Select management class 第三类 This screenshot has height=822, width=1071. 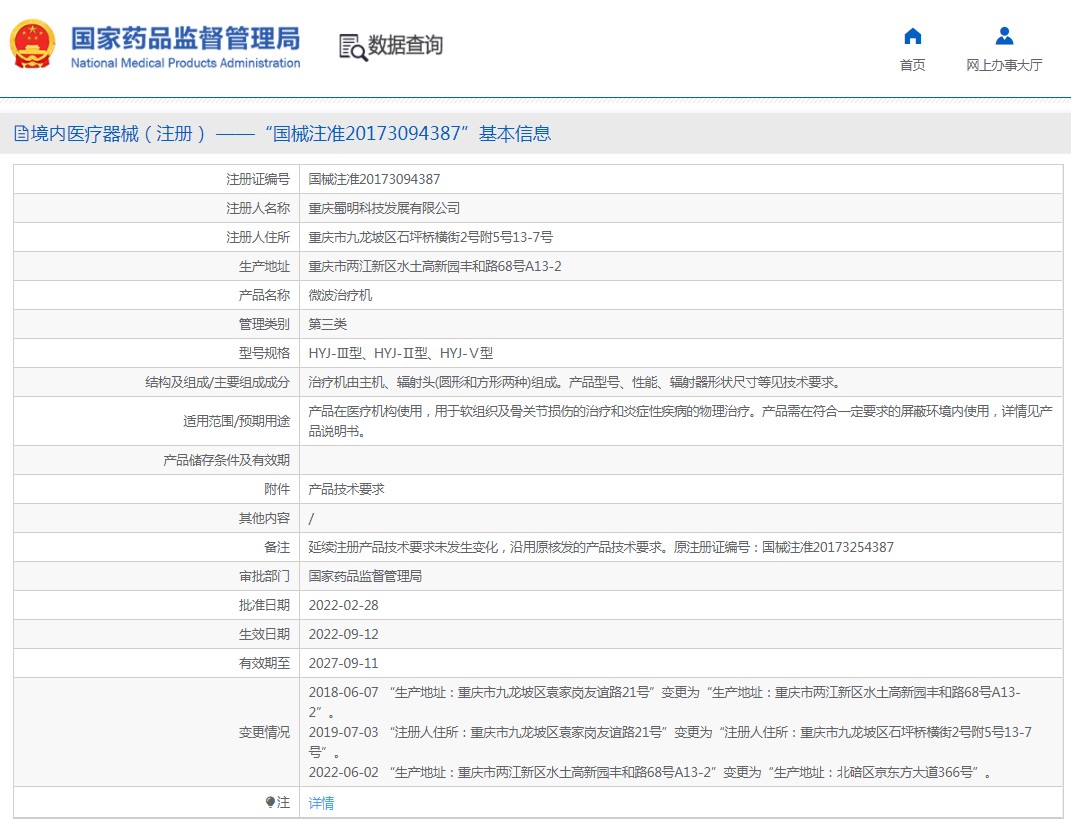327,324
